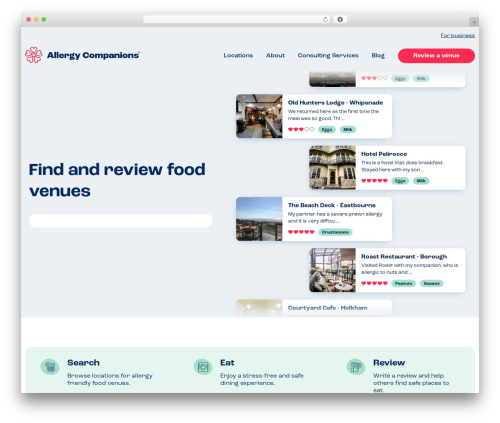Go to Consulting Services
This screenshot has width=500, height=423.
(x=328, y=55)
